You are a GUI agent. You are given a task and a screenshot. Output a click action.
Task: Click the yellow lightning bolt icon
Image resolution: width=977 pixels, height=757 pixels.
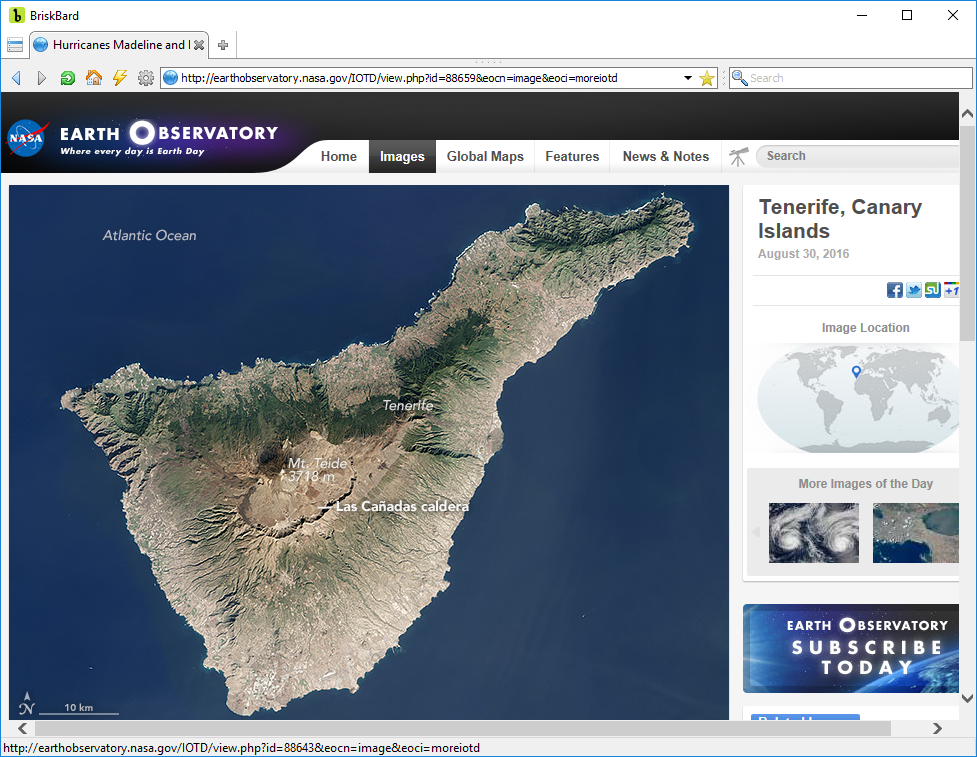[120, 78]
